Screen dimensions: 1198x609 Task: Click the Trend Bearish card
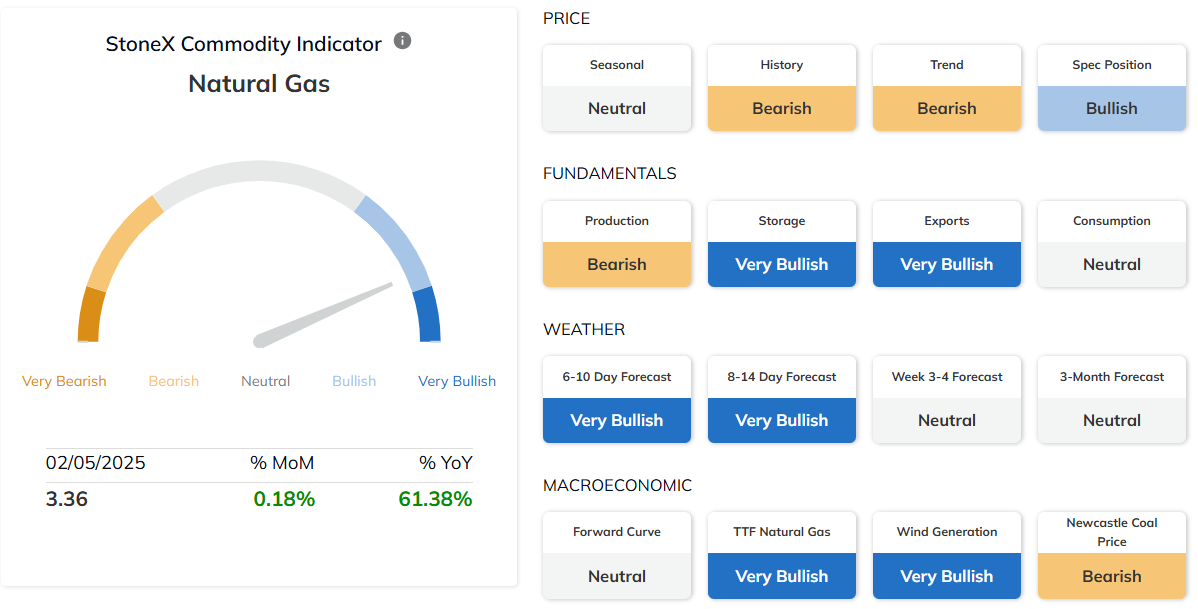(x=947, y=88)
